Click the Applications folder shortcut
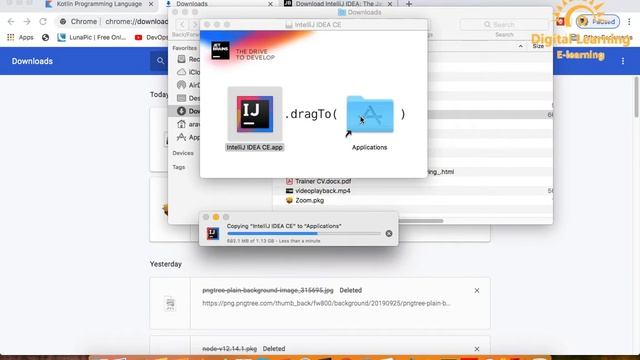The height and width of the screenshot is (360, 640). (370, 115)
